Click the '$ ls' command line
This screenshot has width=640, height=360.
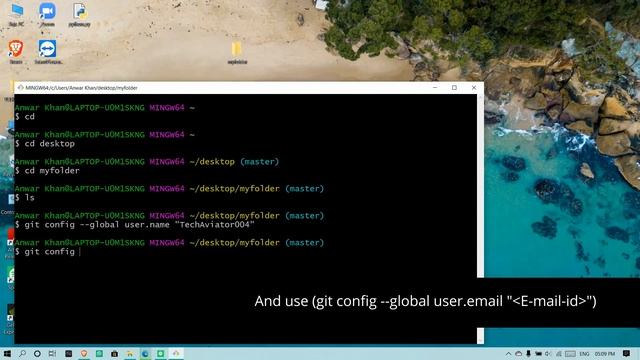tap(25, 198)
